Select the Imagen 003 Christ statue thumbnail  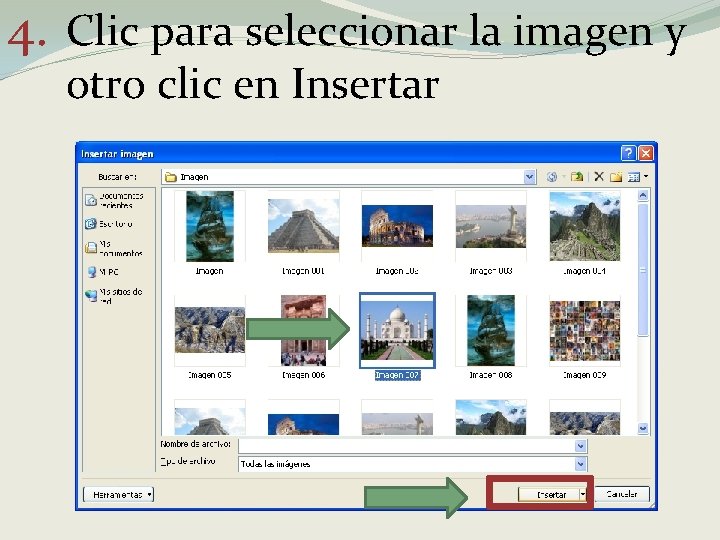491,226
